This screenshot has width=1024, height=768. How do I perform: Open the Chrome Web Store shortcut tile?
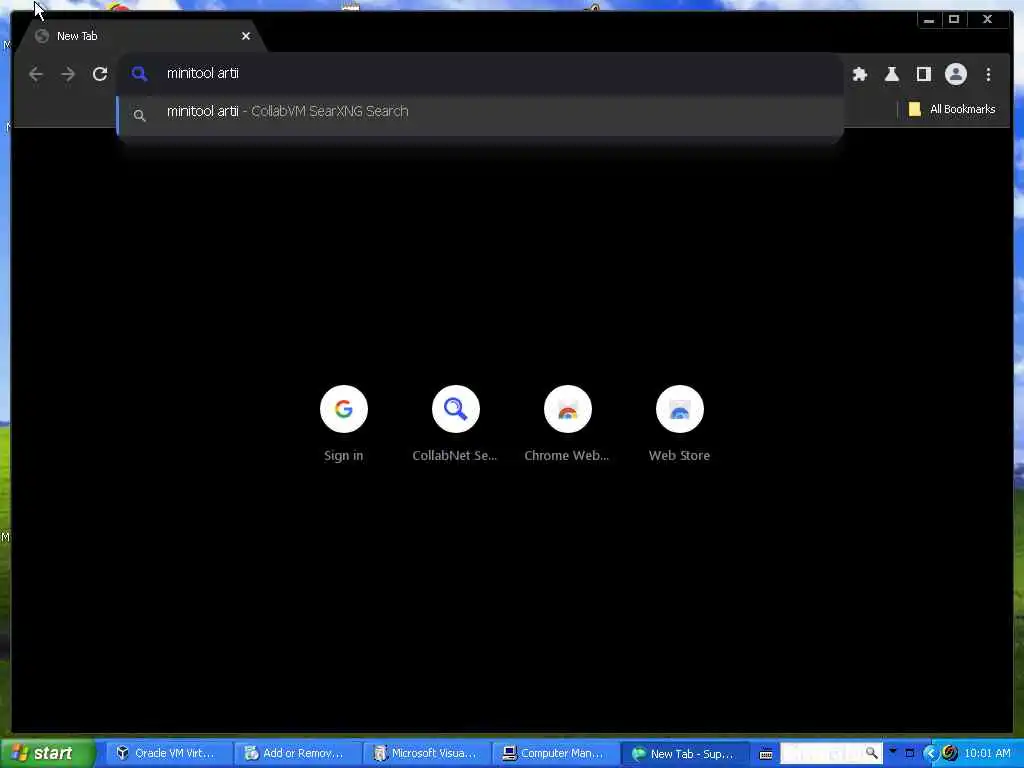(567, 424)
